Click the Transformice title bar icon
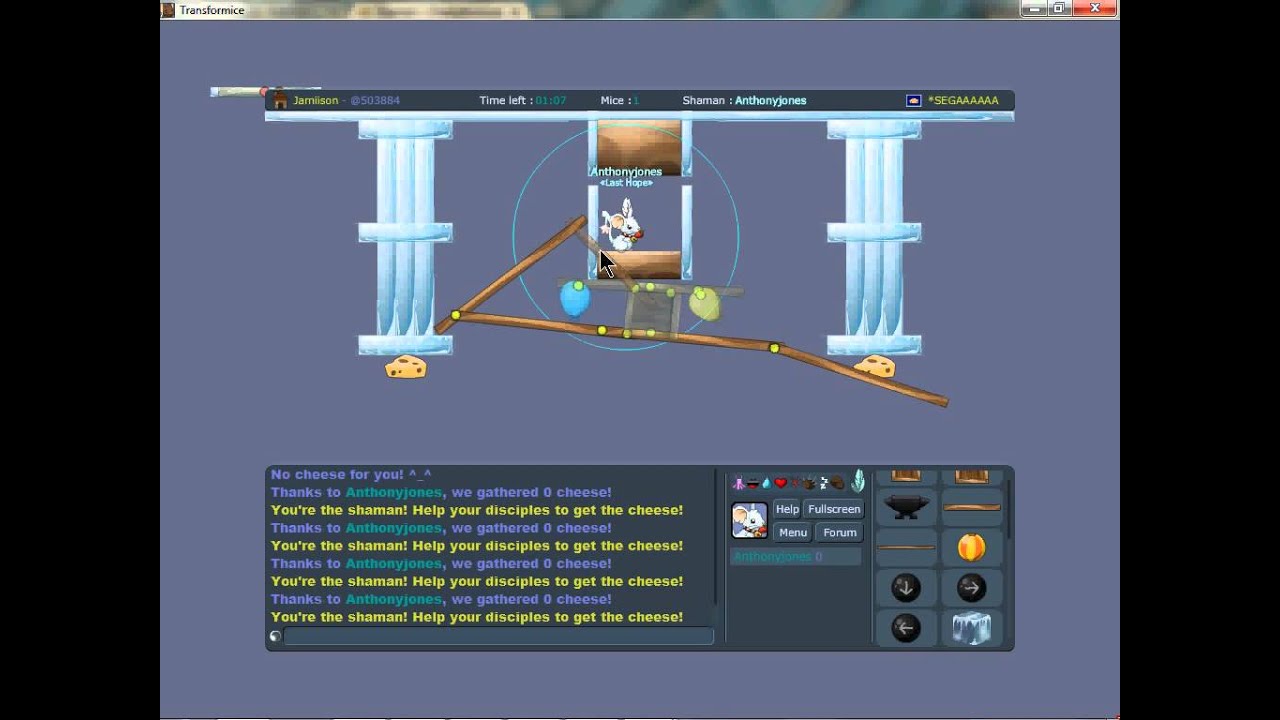This screenshot has width=1280, height=720. (x=168, y=10)
